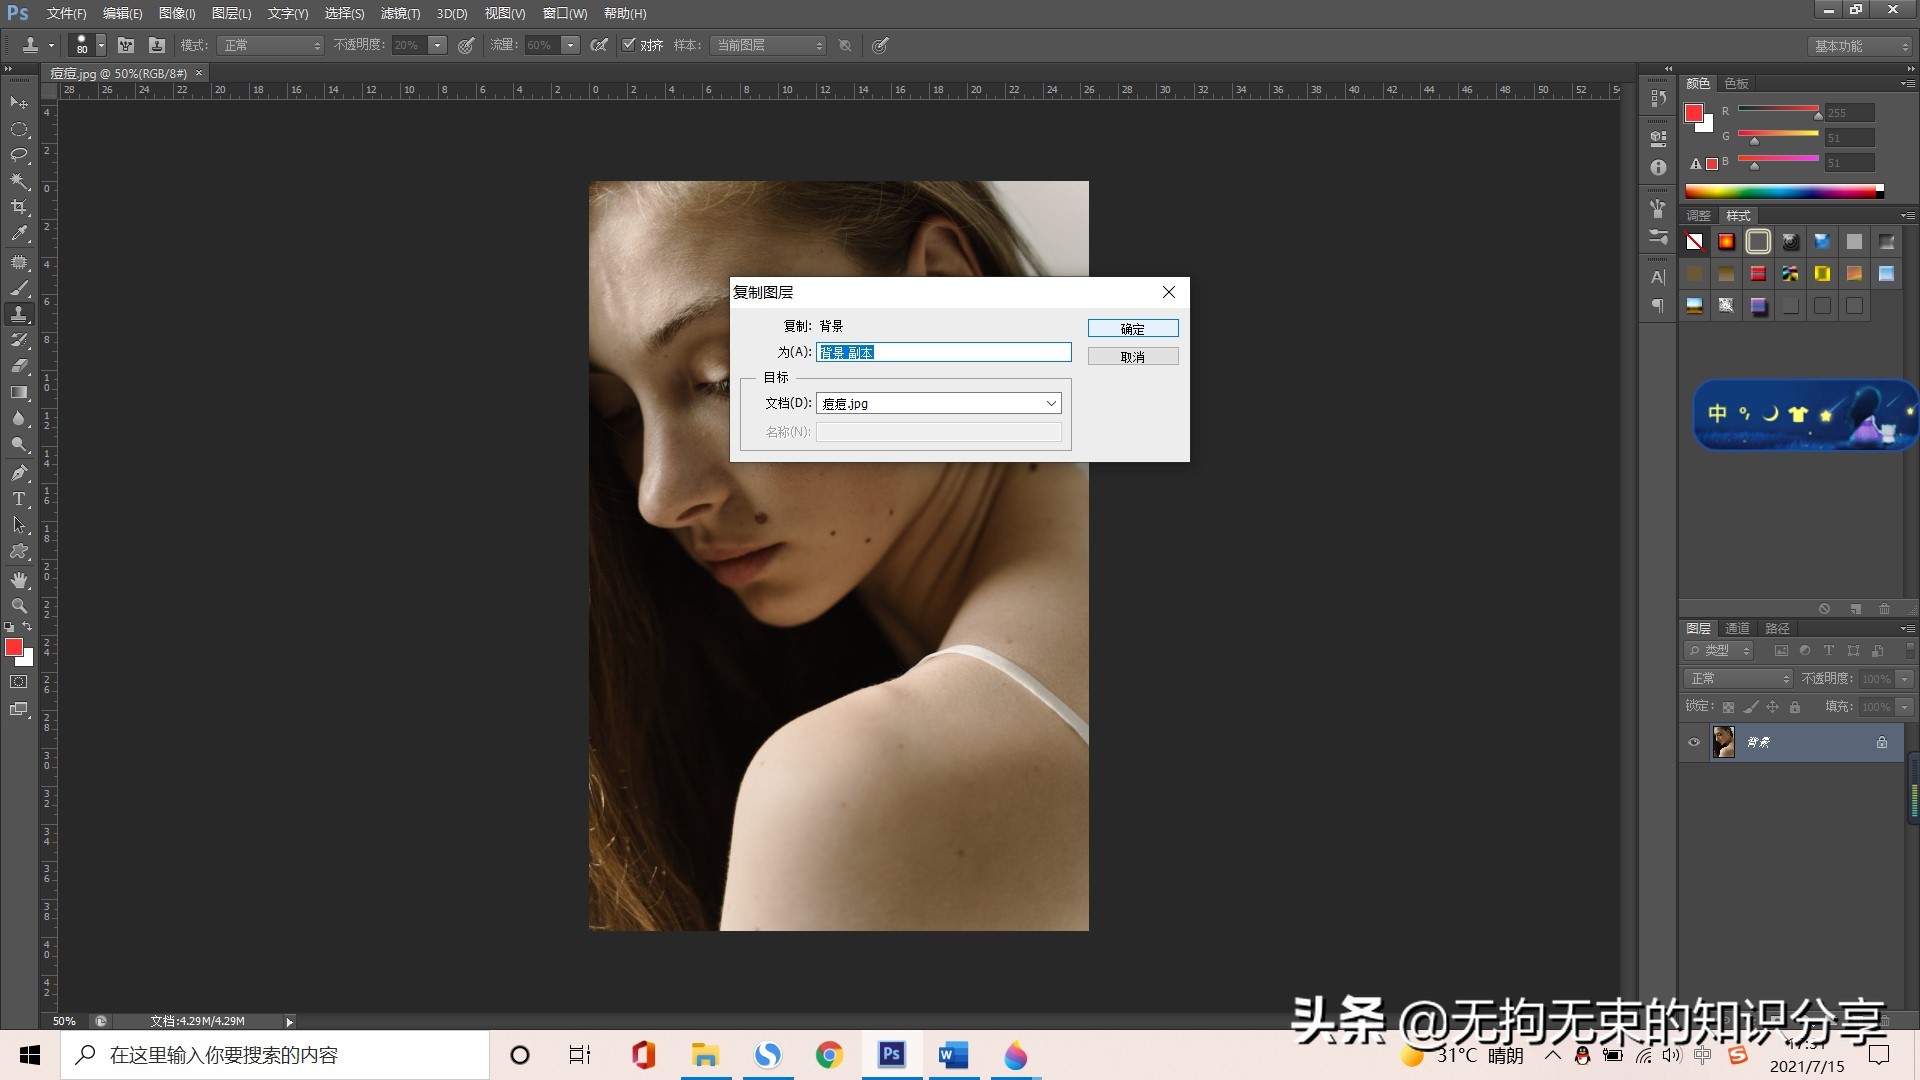Viewport: 1920px width, 1080px height.
Task: Select the Magic Wand tool
Action: 19,181
